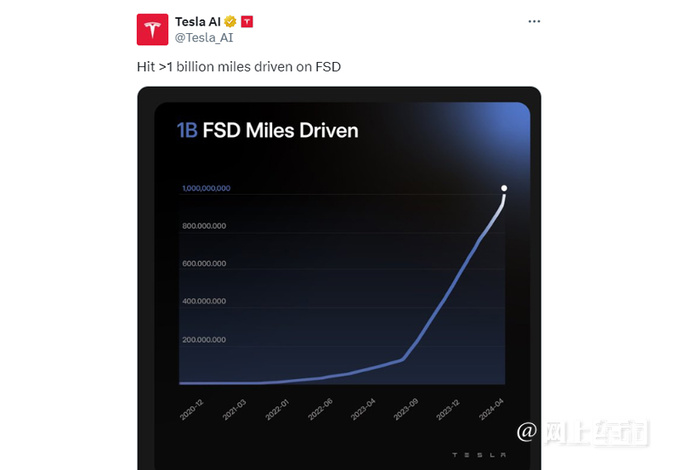Screen dimensions: 680x470
Task: Click the 2024-04 date label
Action: coord(491,409)
